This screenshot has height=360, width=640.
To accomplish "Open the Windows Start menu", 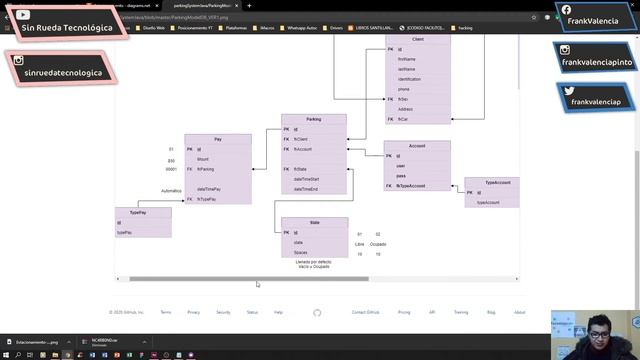I will [x=6, y=355].
